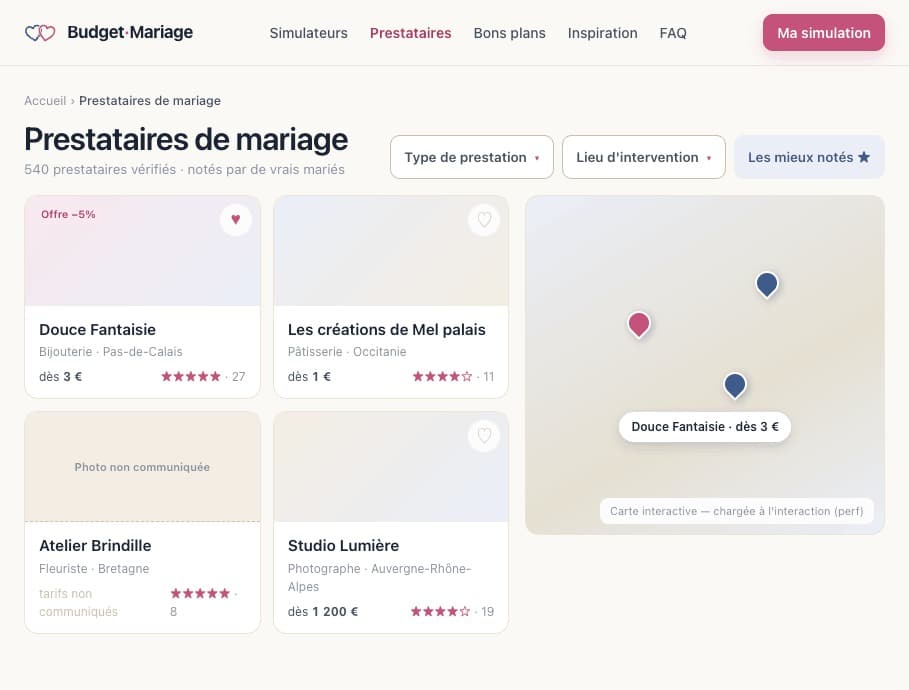
Task: Click tarifs non communiqués text
Action: click(x=78, y=602)
